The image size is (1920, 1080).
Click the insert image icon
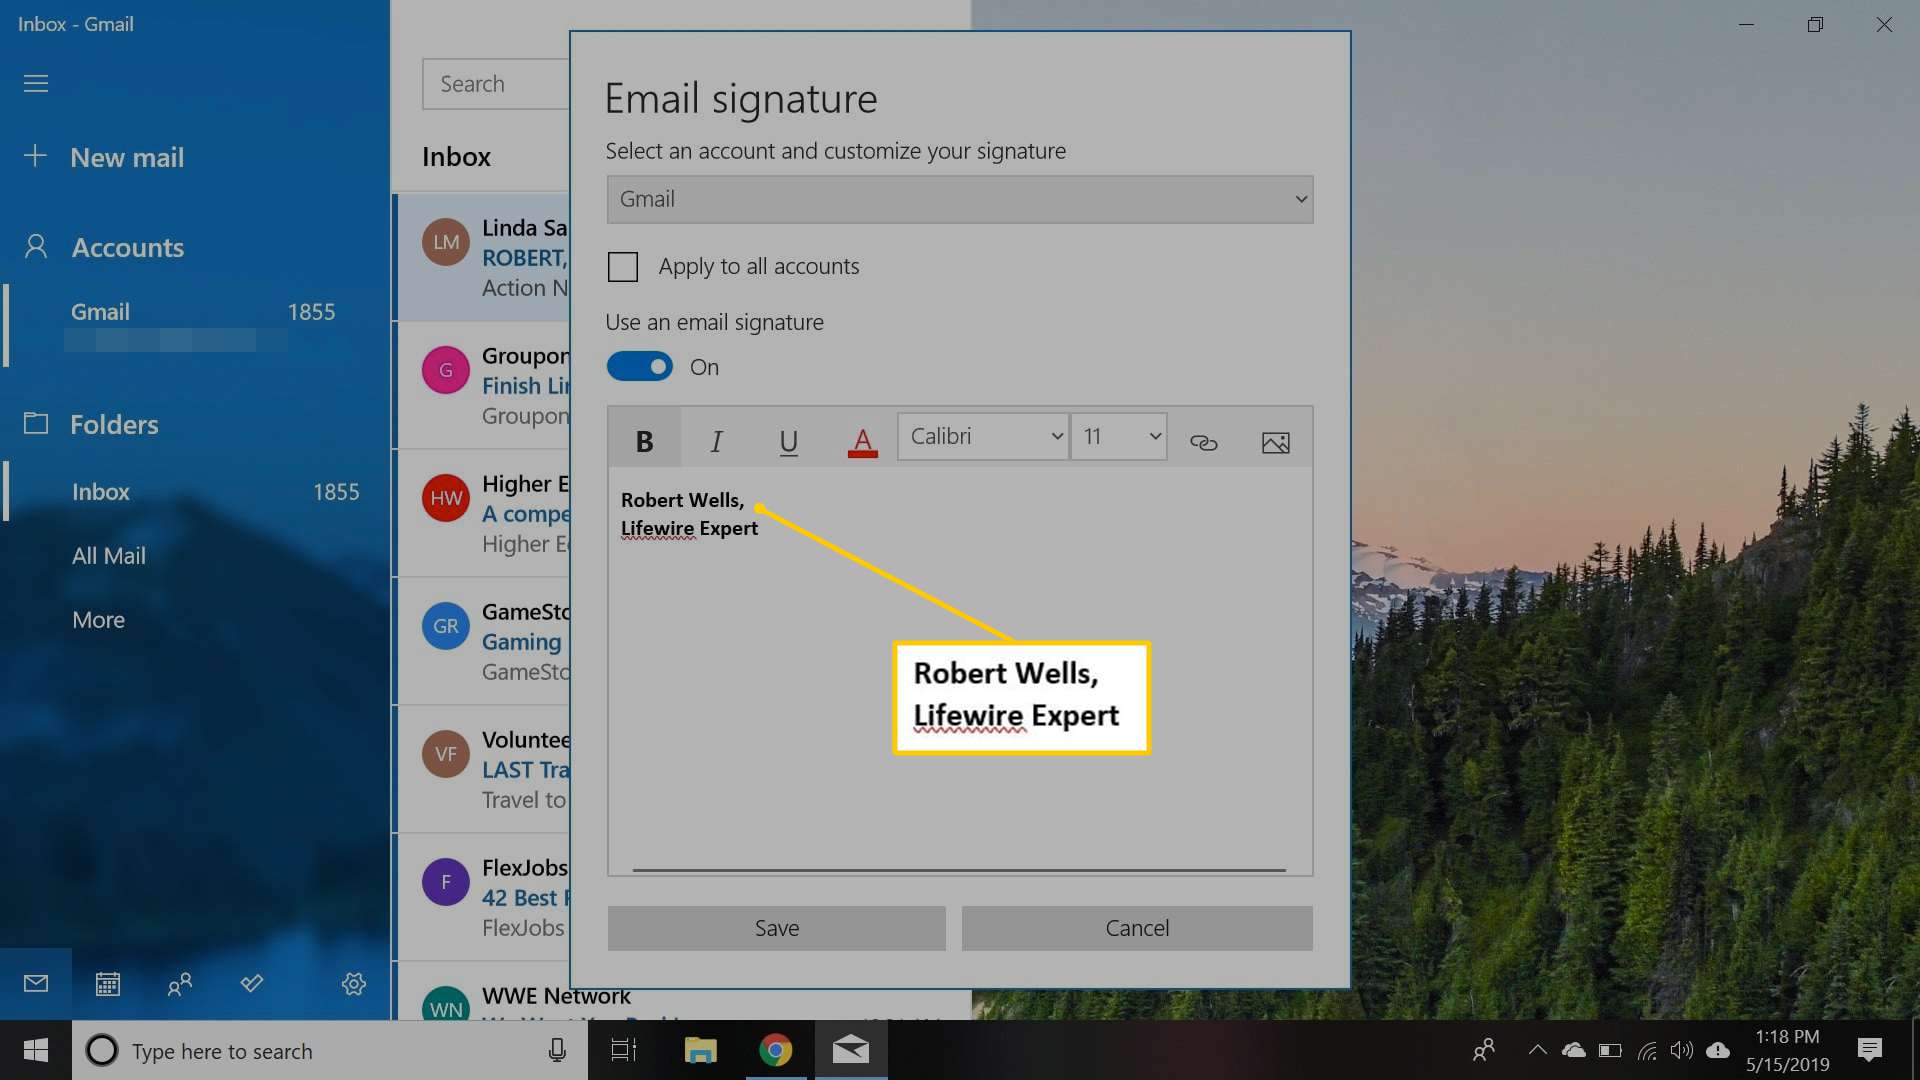[x=1274, y=439]
